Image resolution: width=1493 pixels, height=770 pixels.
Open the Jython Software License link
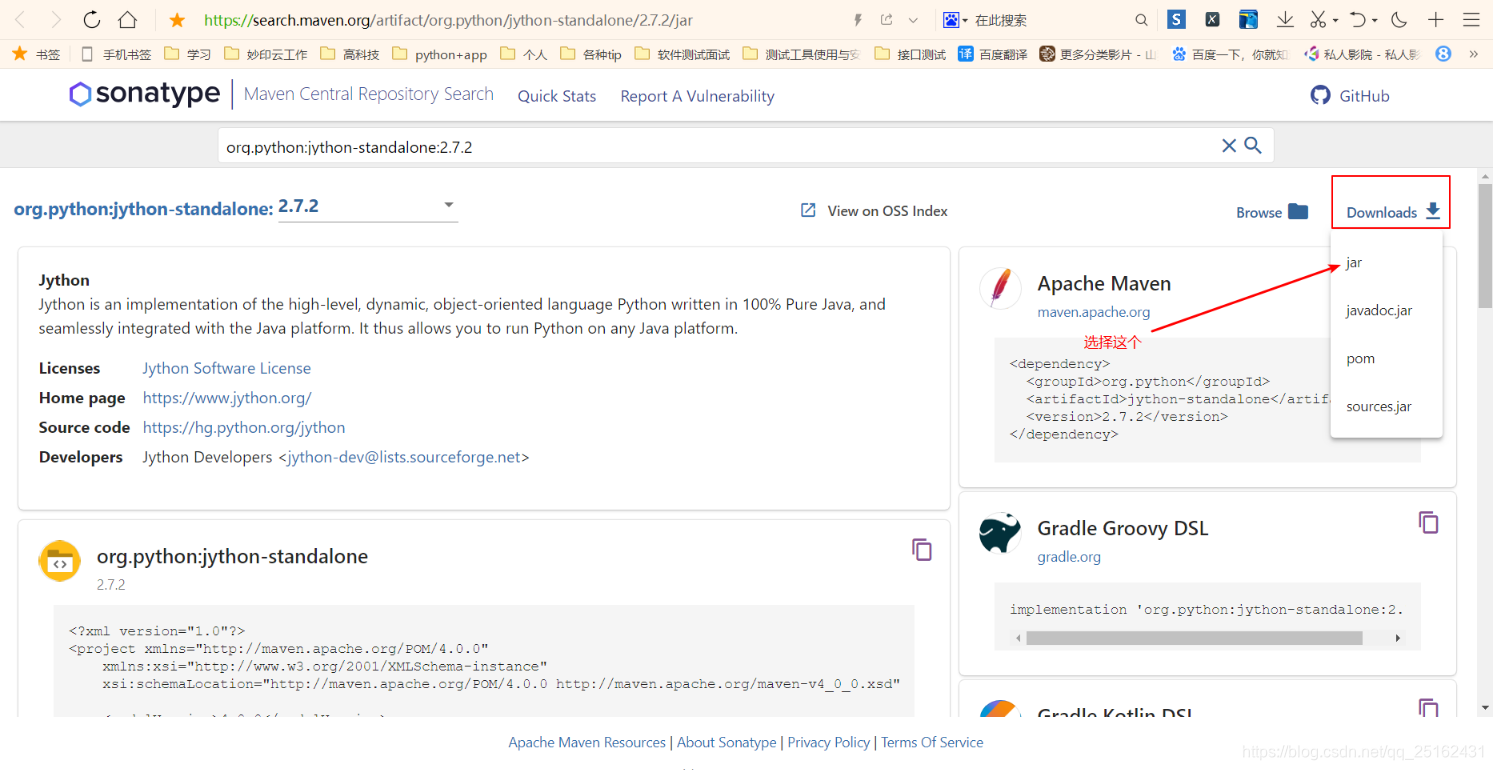(x=227, y=368)
